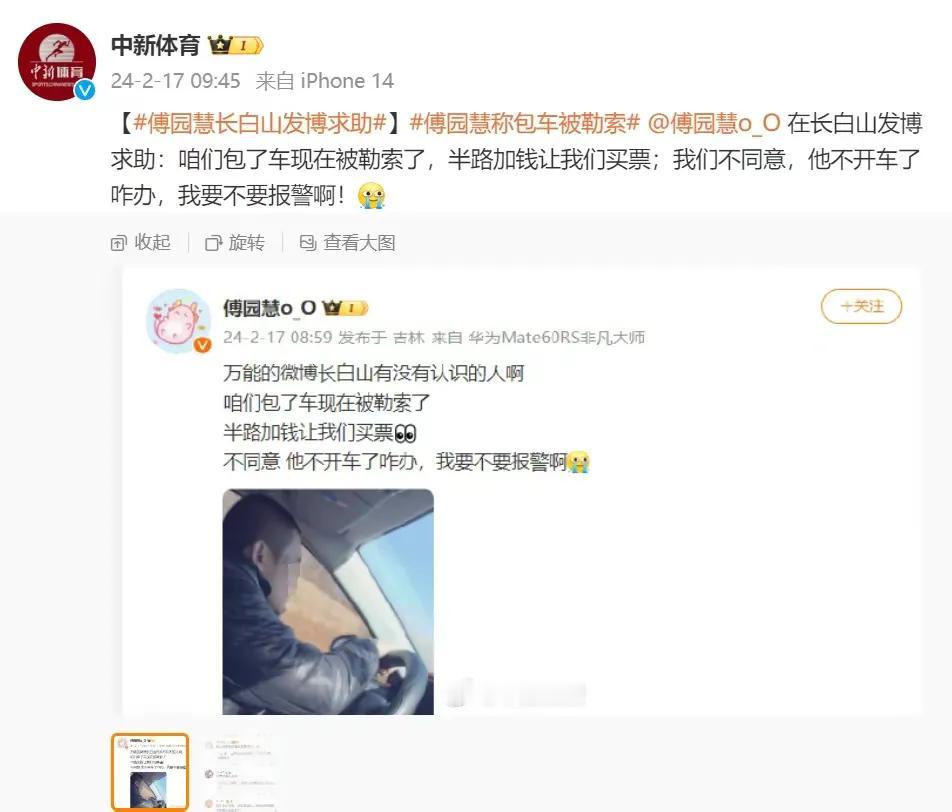Image resolution: width=952 pixels, height=812 pixels.
Task: Rotate the image with 旋转
Action: click(235, 242)
